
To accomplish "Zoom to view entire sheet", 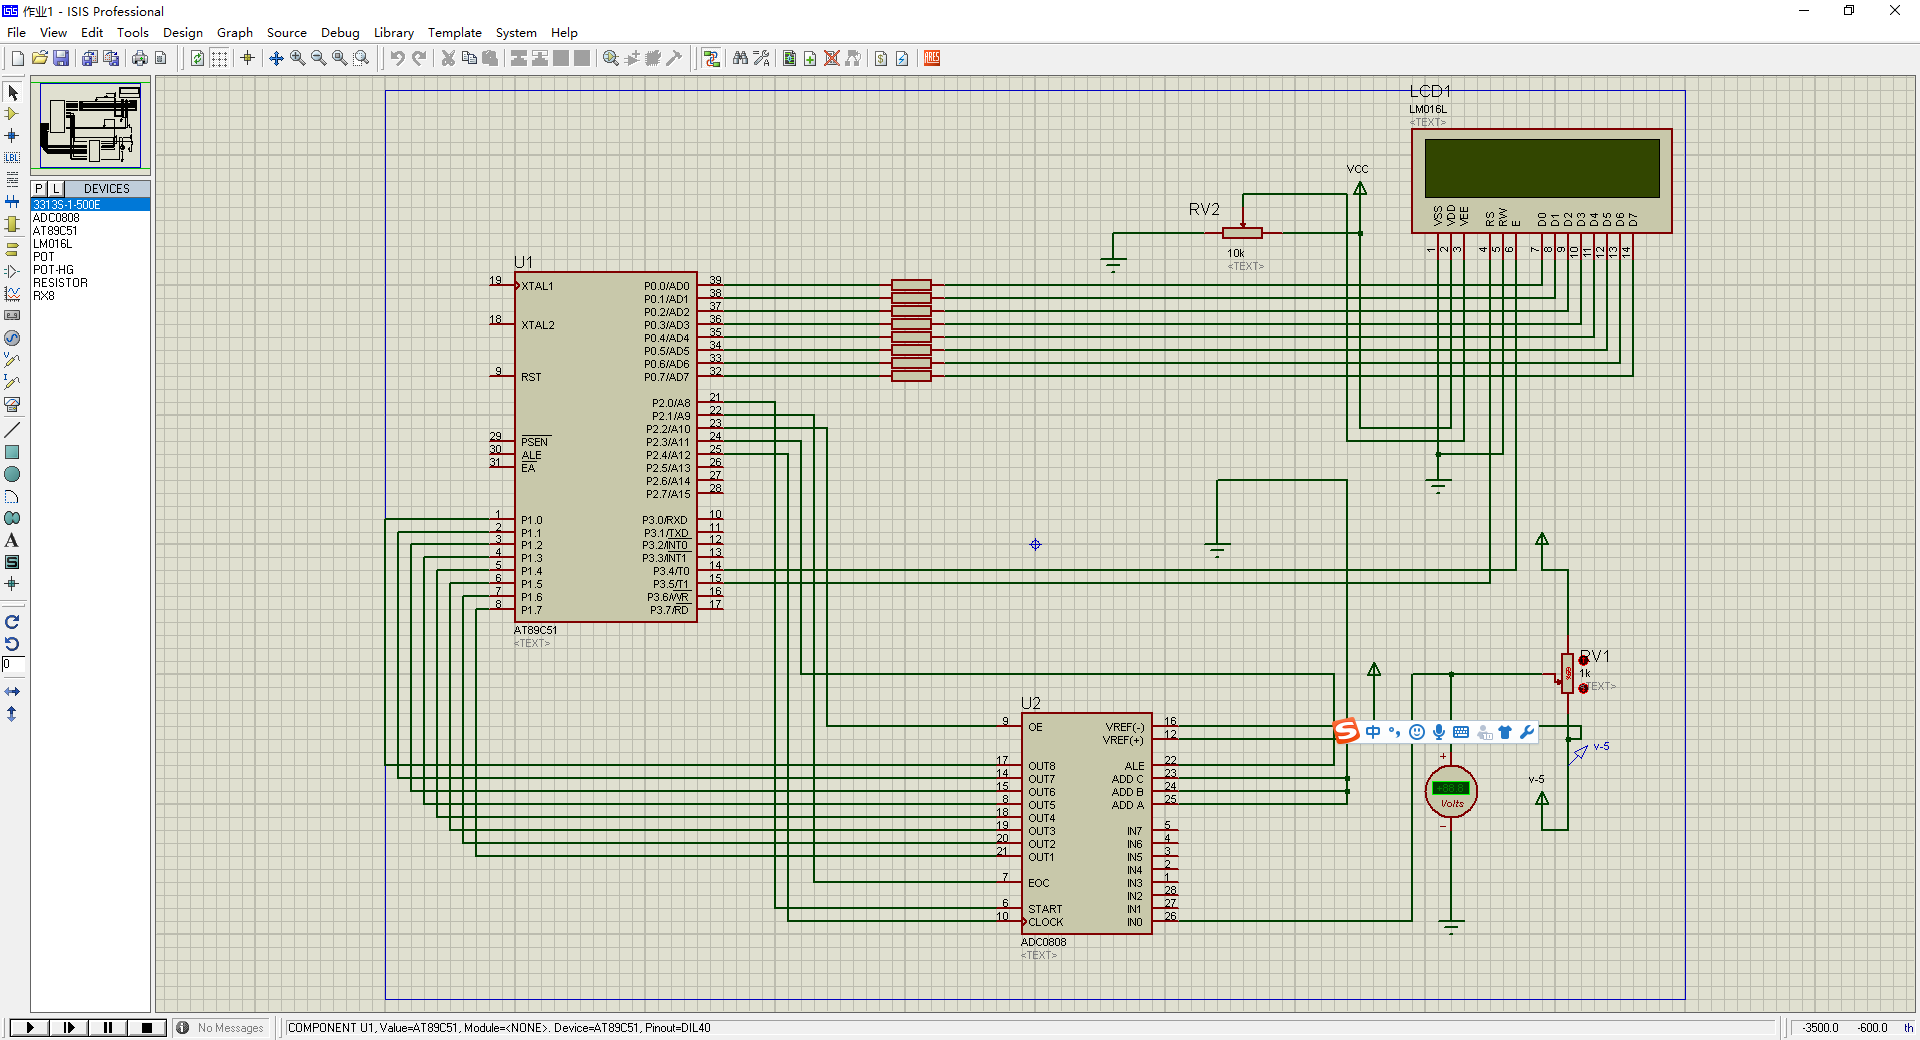I will pyautogui.click(x=340, y=58).
